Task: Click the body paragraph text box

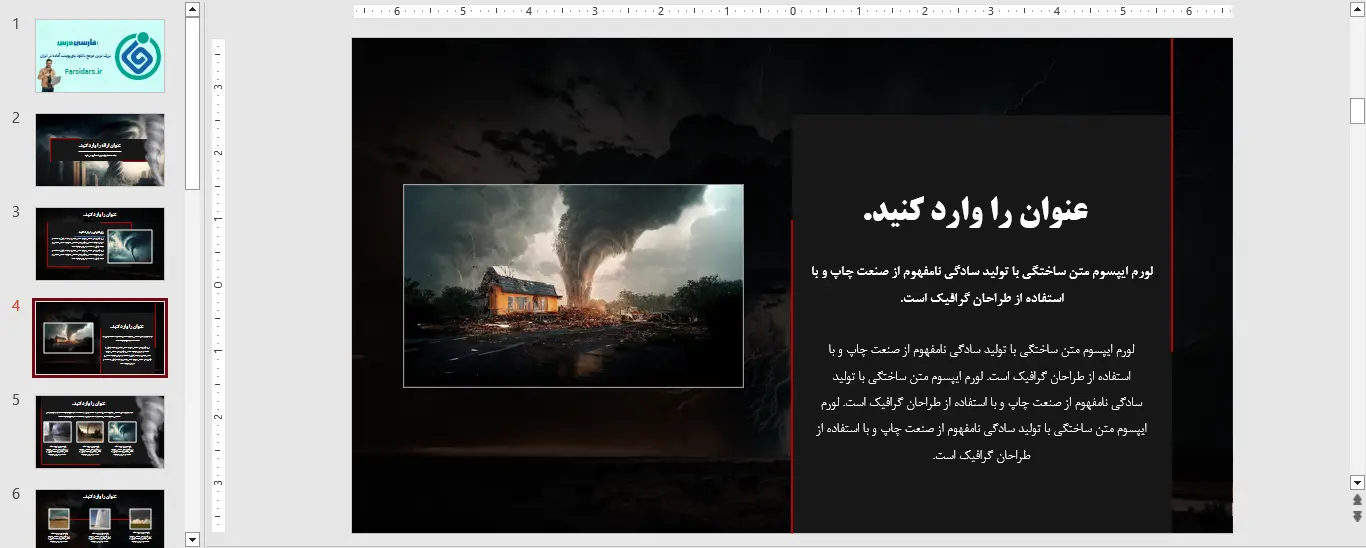Action: (981, 402)
